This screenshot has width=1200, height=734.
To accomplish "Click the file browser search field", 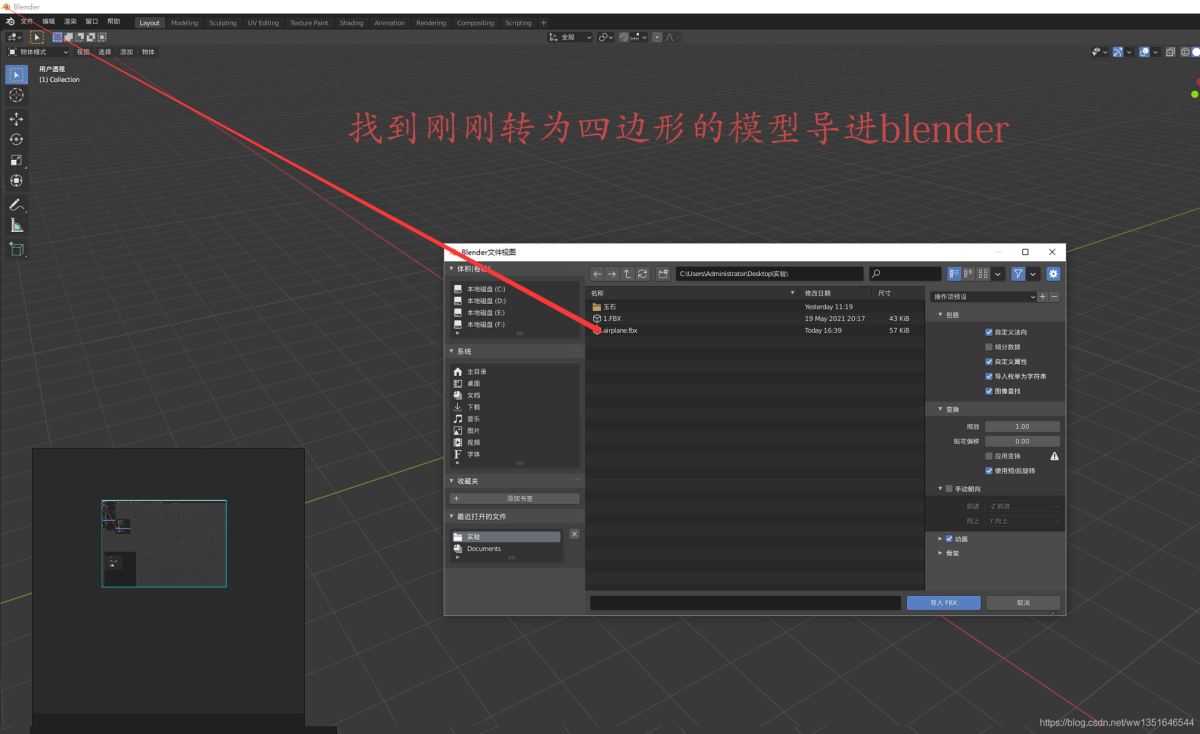I will [905, 274].
